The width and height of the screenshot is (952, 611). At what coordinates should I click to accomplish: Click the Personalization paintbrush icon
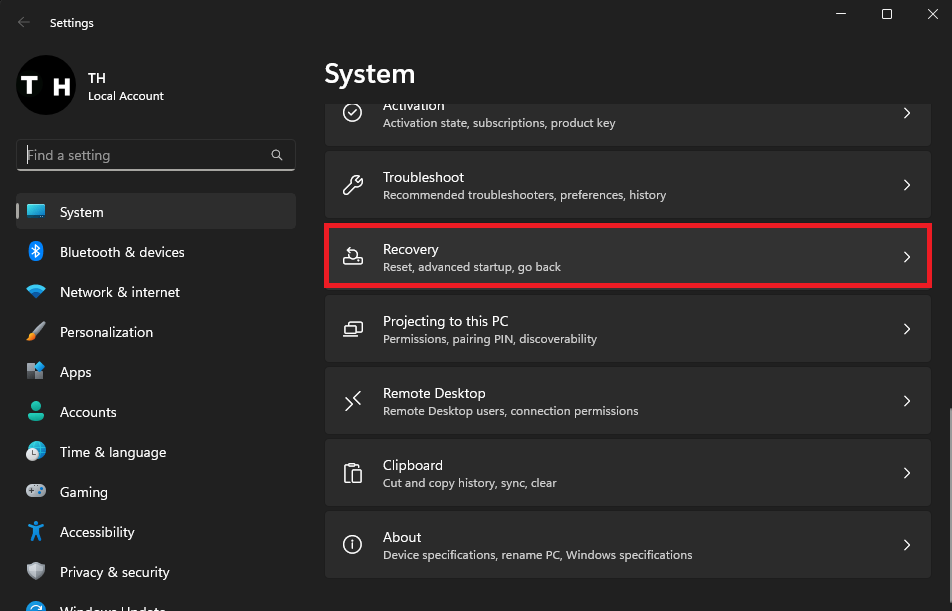[36, 332]
